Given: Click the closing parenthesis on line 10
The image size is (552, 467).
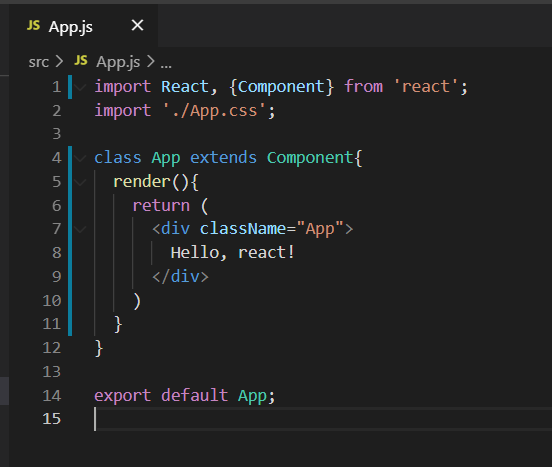Looking at the screenshot, I should (x=137, y=301).
